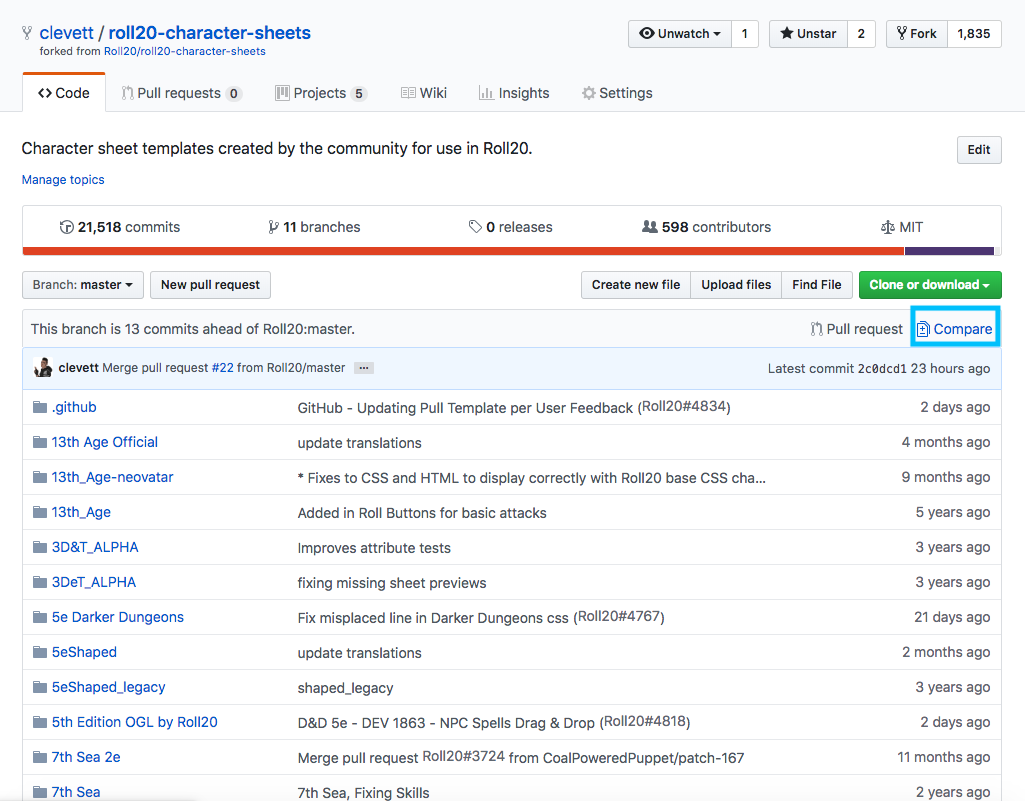Expand the commit message with the ellipsis button
Screen dimensions: 1025x801
tap(363, 368)
